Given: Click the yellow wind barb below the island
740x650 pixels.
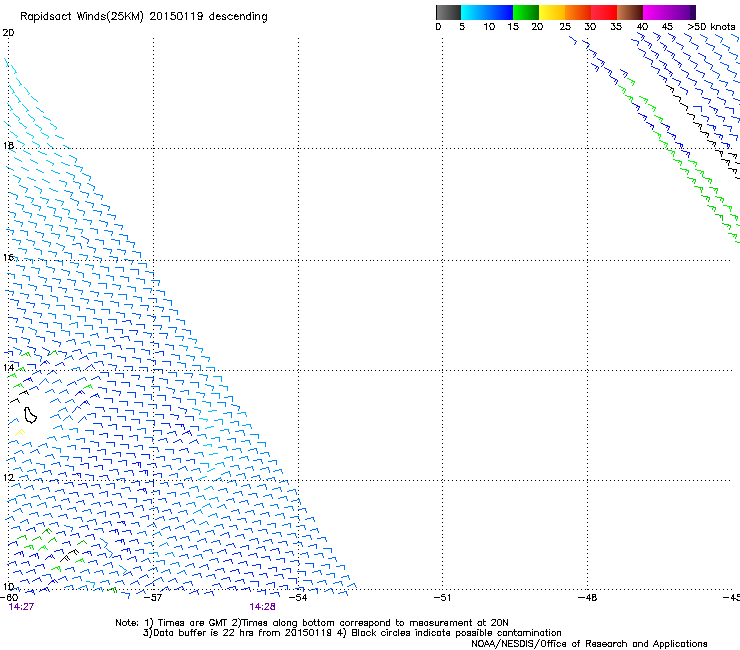Looking at the screenshot, I should point(20,432).
